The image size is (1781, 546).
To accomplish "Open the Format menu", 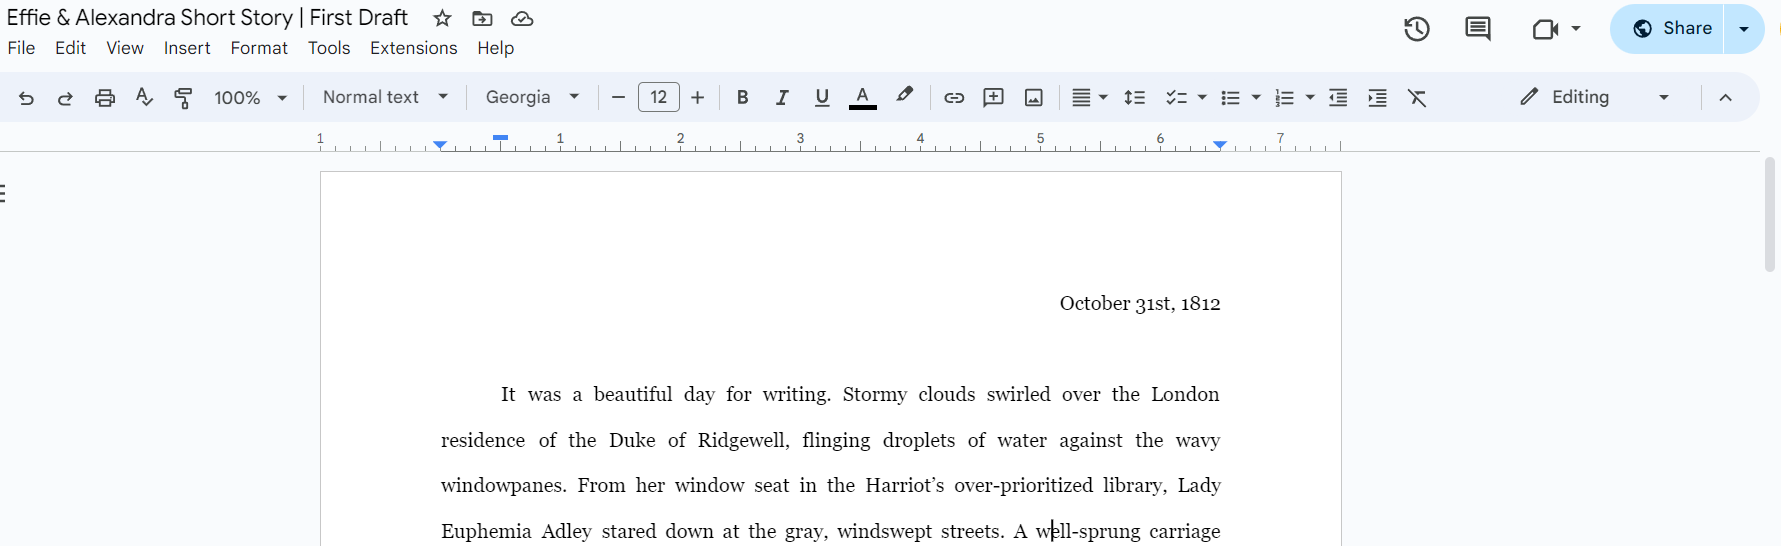I will click(x=259, y=48).
